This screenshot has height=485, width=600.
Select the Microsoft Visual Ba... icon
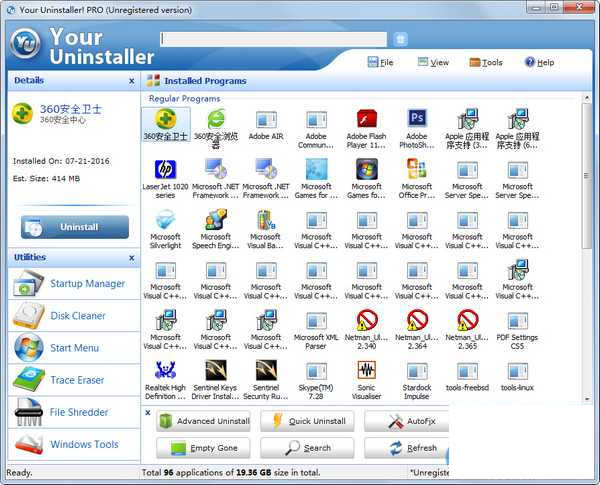[x=266, y=220]
